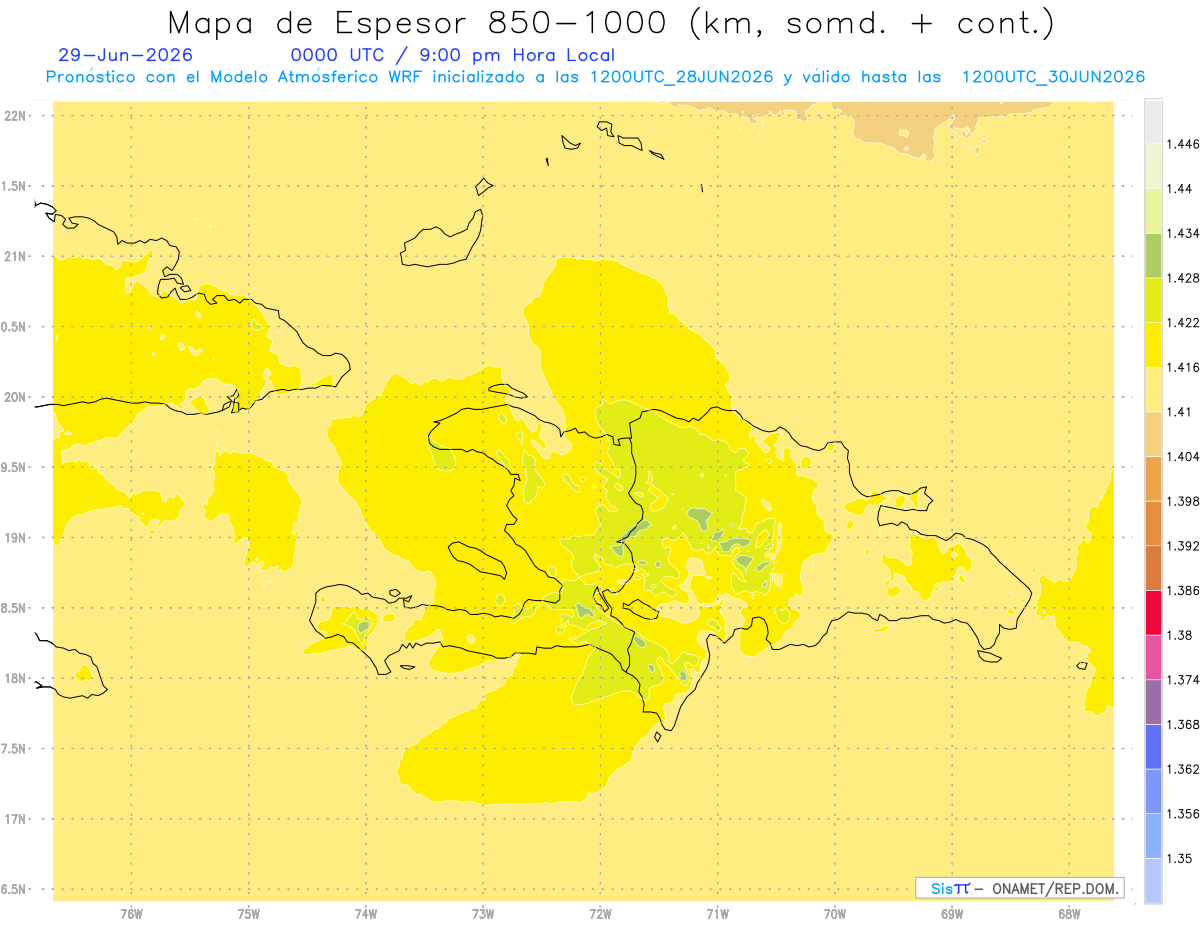Click the 'ONAMET/REP.DOM.' credit label
Screen dimensions: 1200x927
point(1056,888)
